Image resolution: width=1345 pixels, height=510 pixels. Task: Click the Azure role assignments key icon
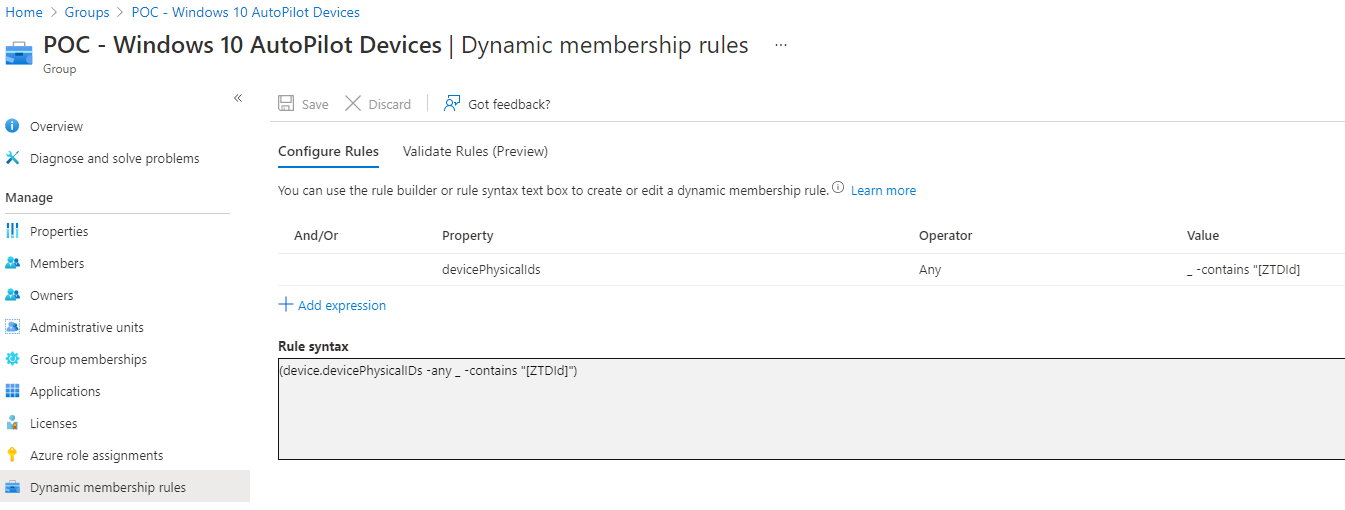coord(12,455)
